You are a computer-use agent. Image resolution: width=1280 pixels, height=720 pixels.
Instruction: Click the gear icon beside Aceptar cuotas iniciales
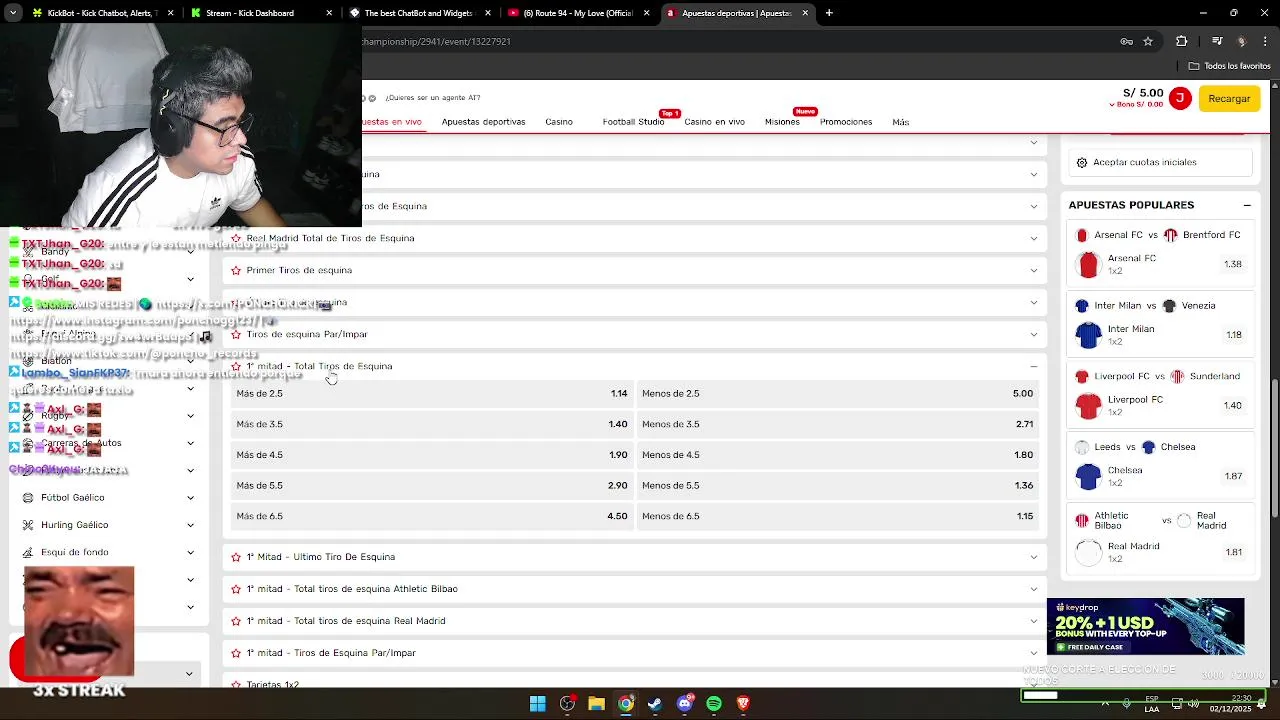click(x=1082, y=162)
